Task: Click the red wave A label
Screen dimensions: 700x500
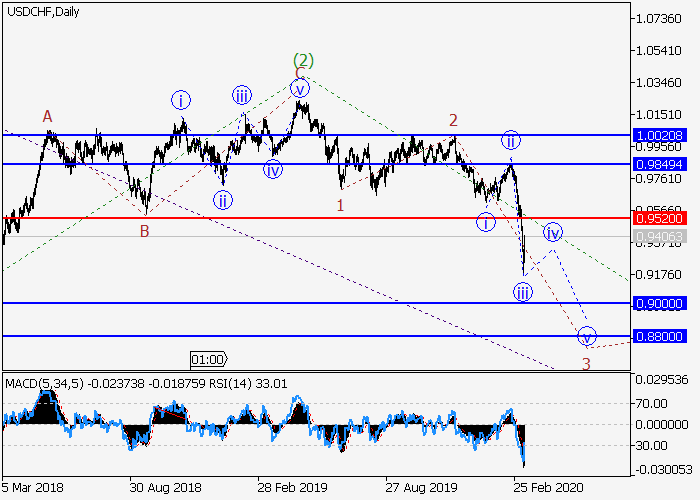Action: pos(47,117)
